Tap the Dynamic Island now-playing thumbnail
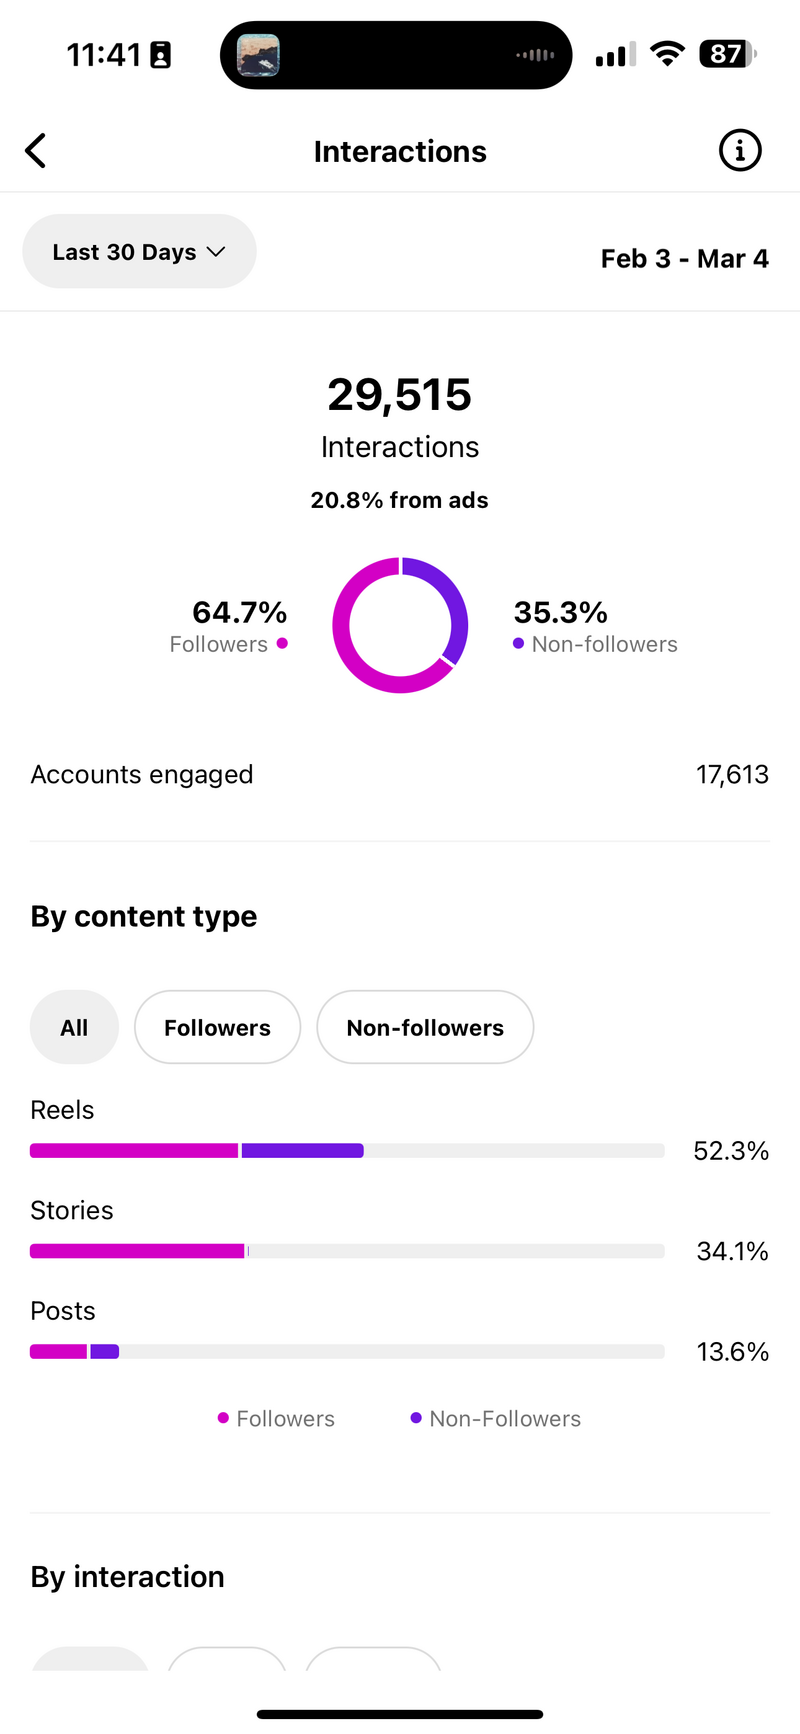This screenshot has height=1734, width=800. 258,55
